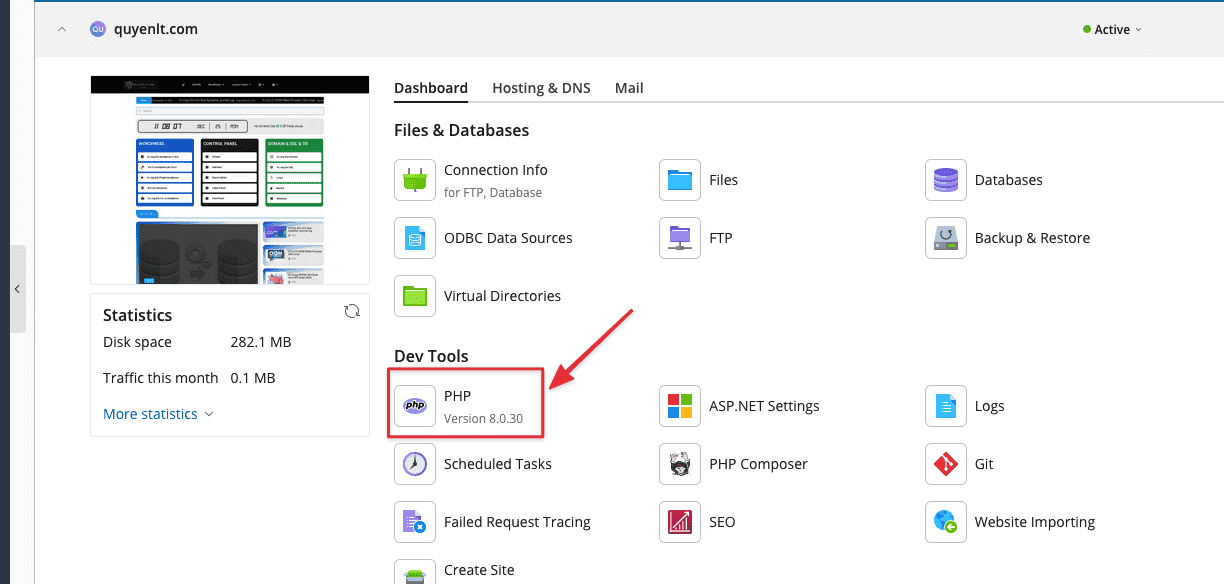This screenshot has height=584, width=1224.
Task: Expand the More statistics dropdown
Action: tap(158, 414)
